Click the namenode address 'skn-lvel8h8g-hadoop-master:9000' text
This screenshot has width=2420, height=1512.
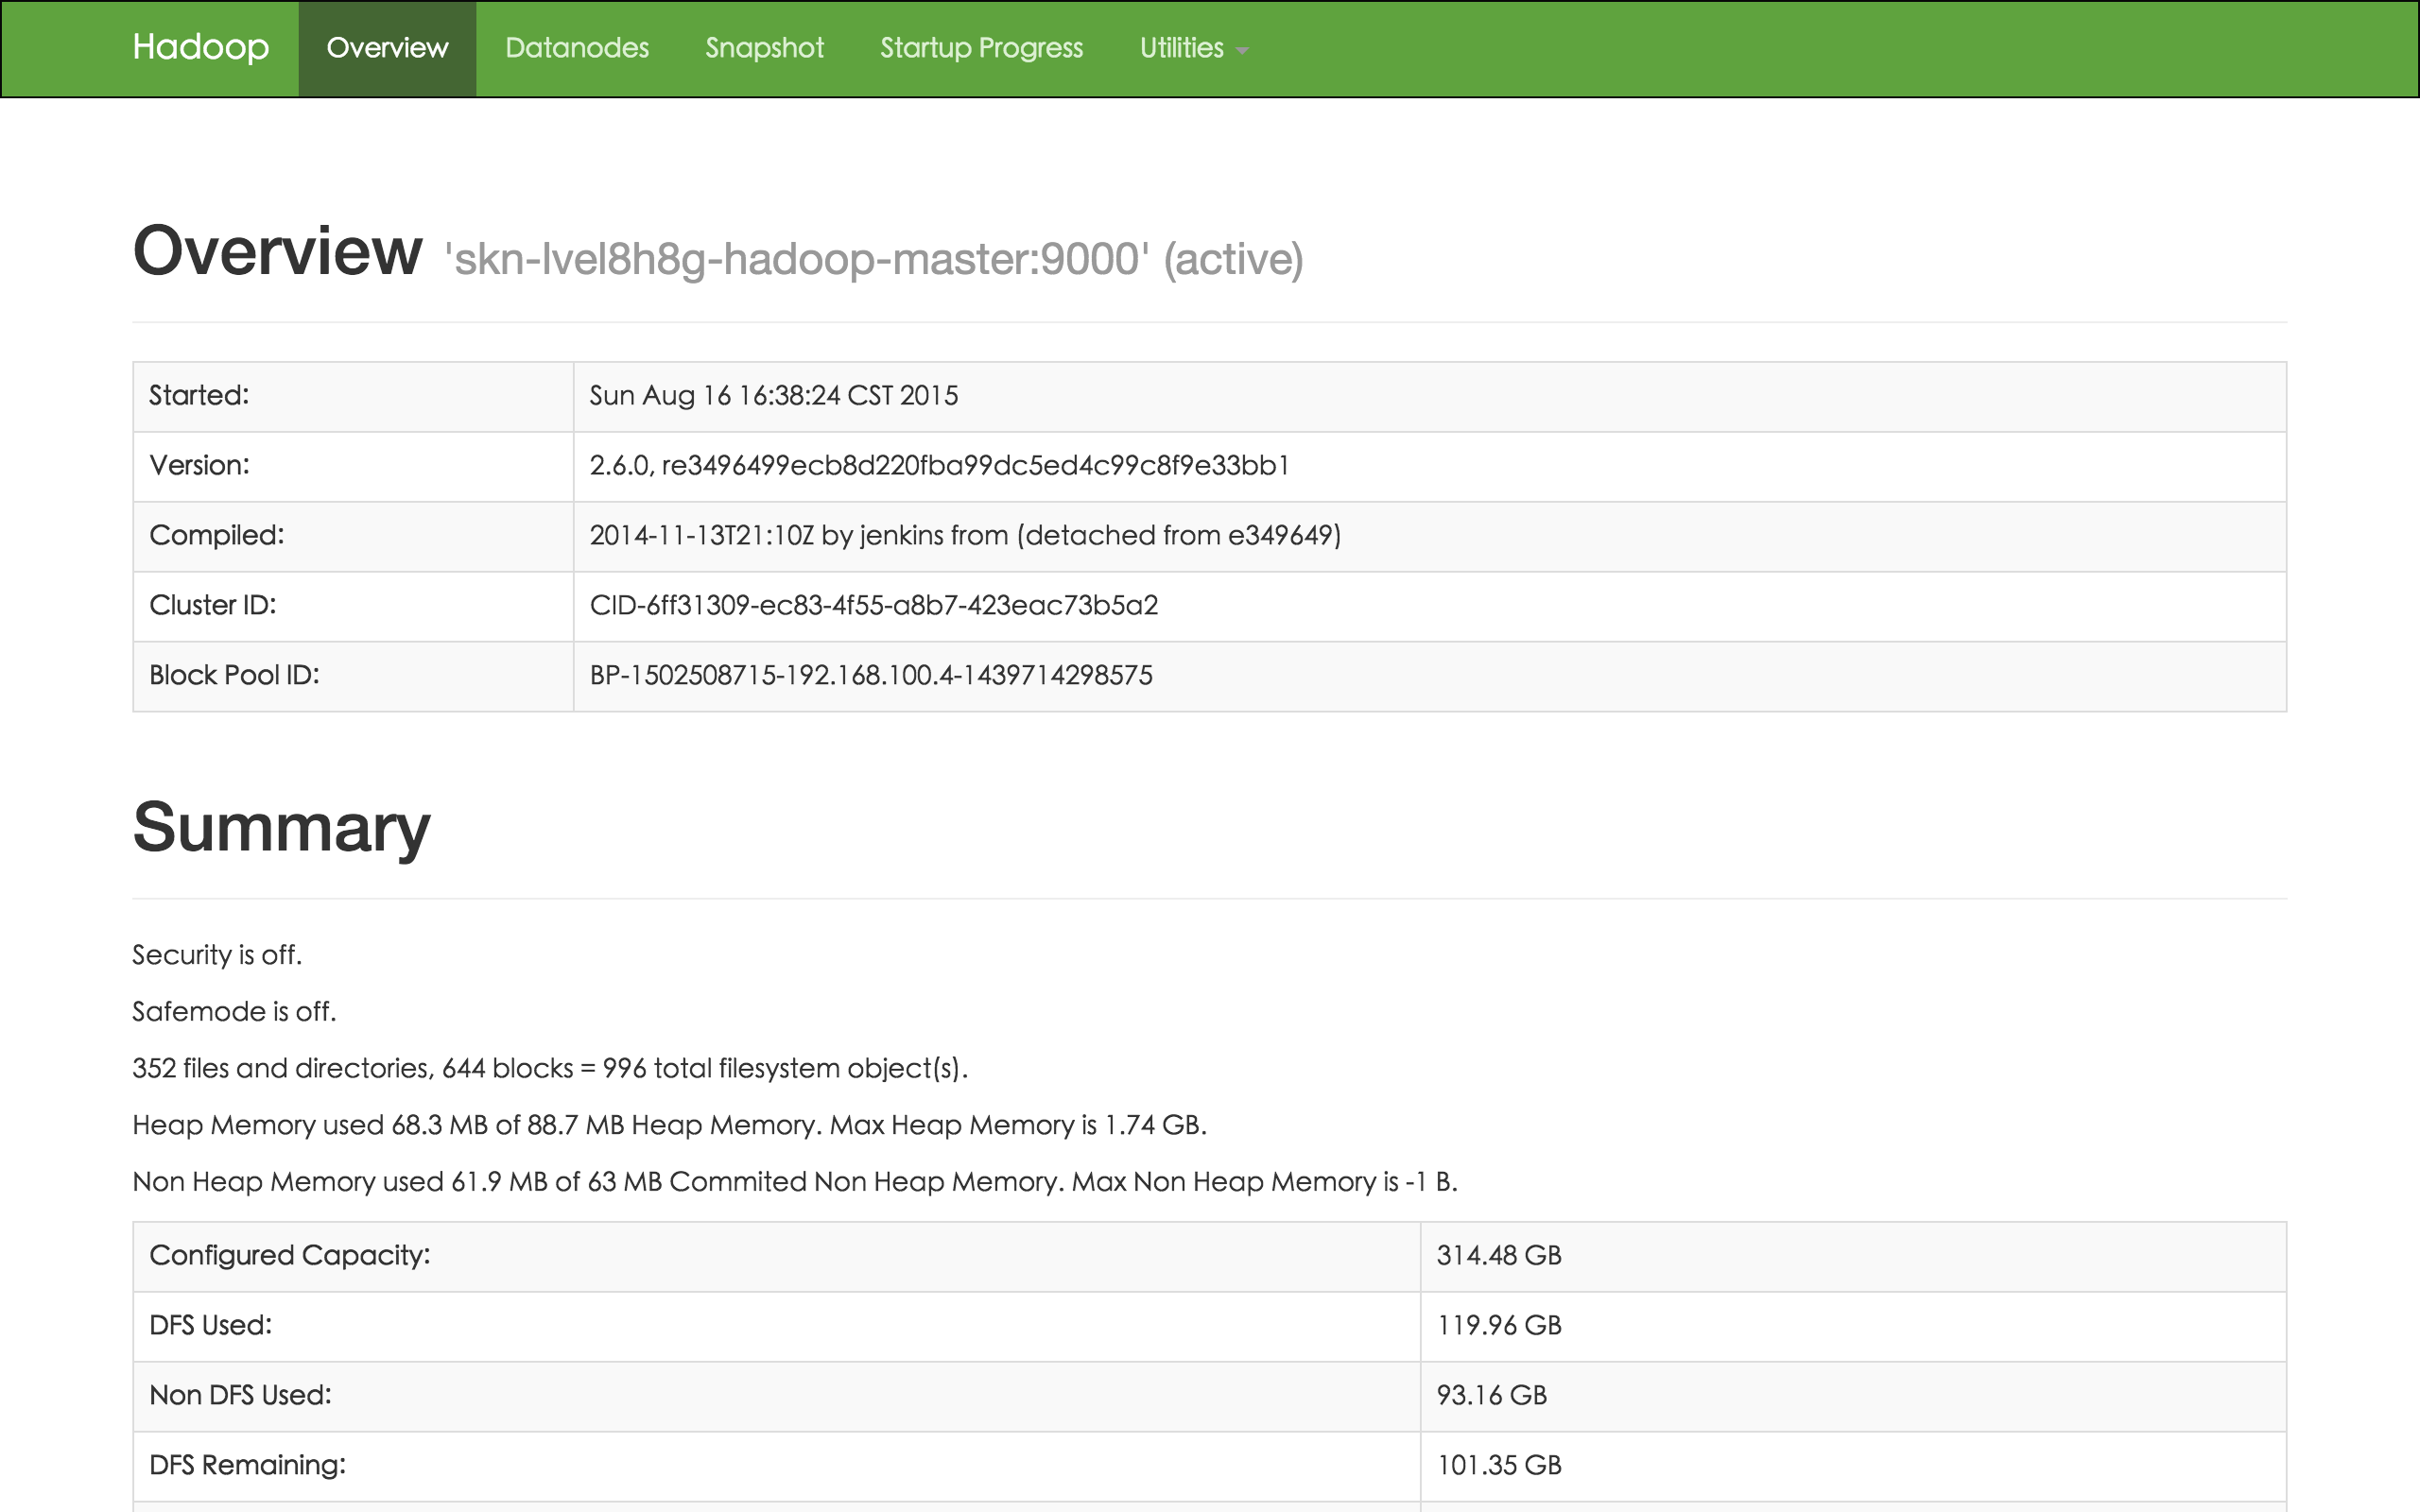[797, 259]
